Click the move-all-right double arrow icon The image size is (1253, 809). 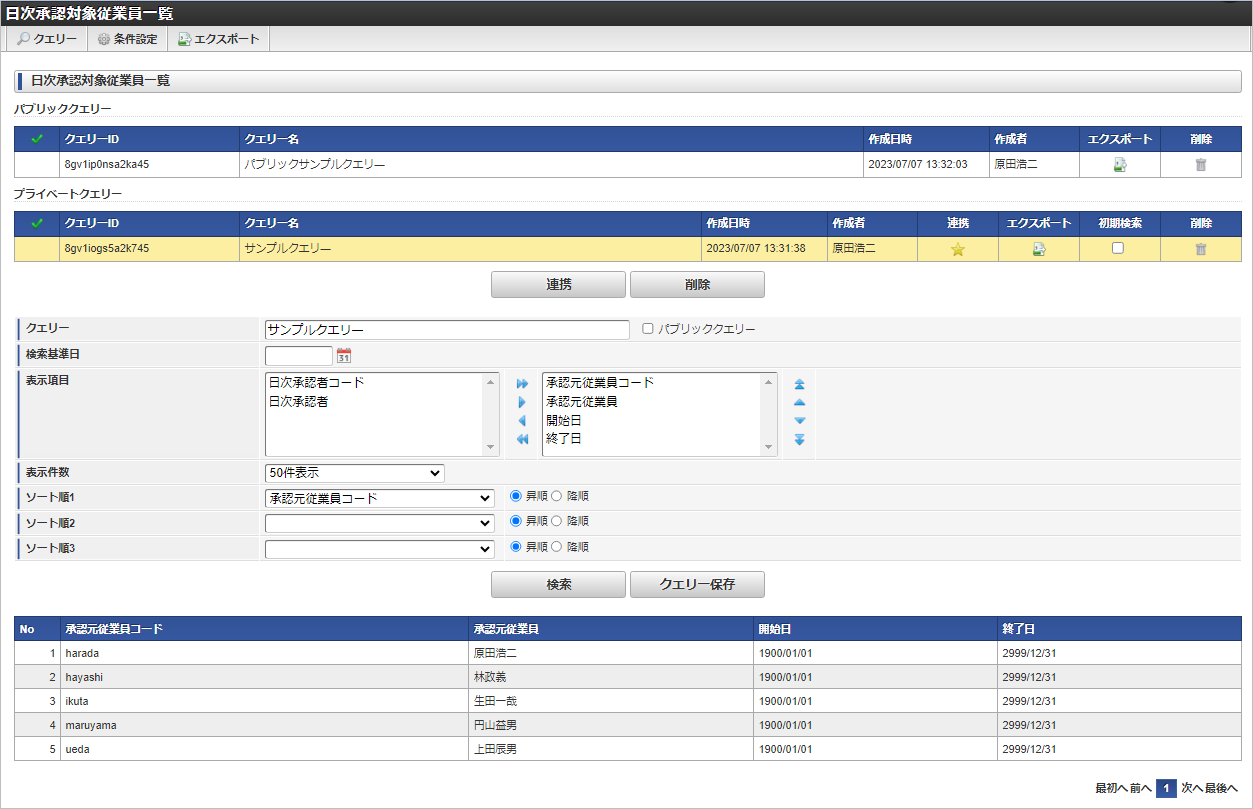[x=522, y=384]
